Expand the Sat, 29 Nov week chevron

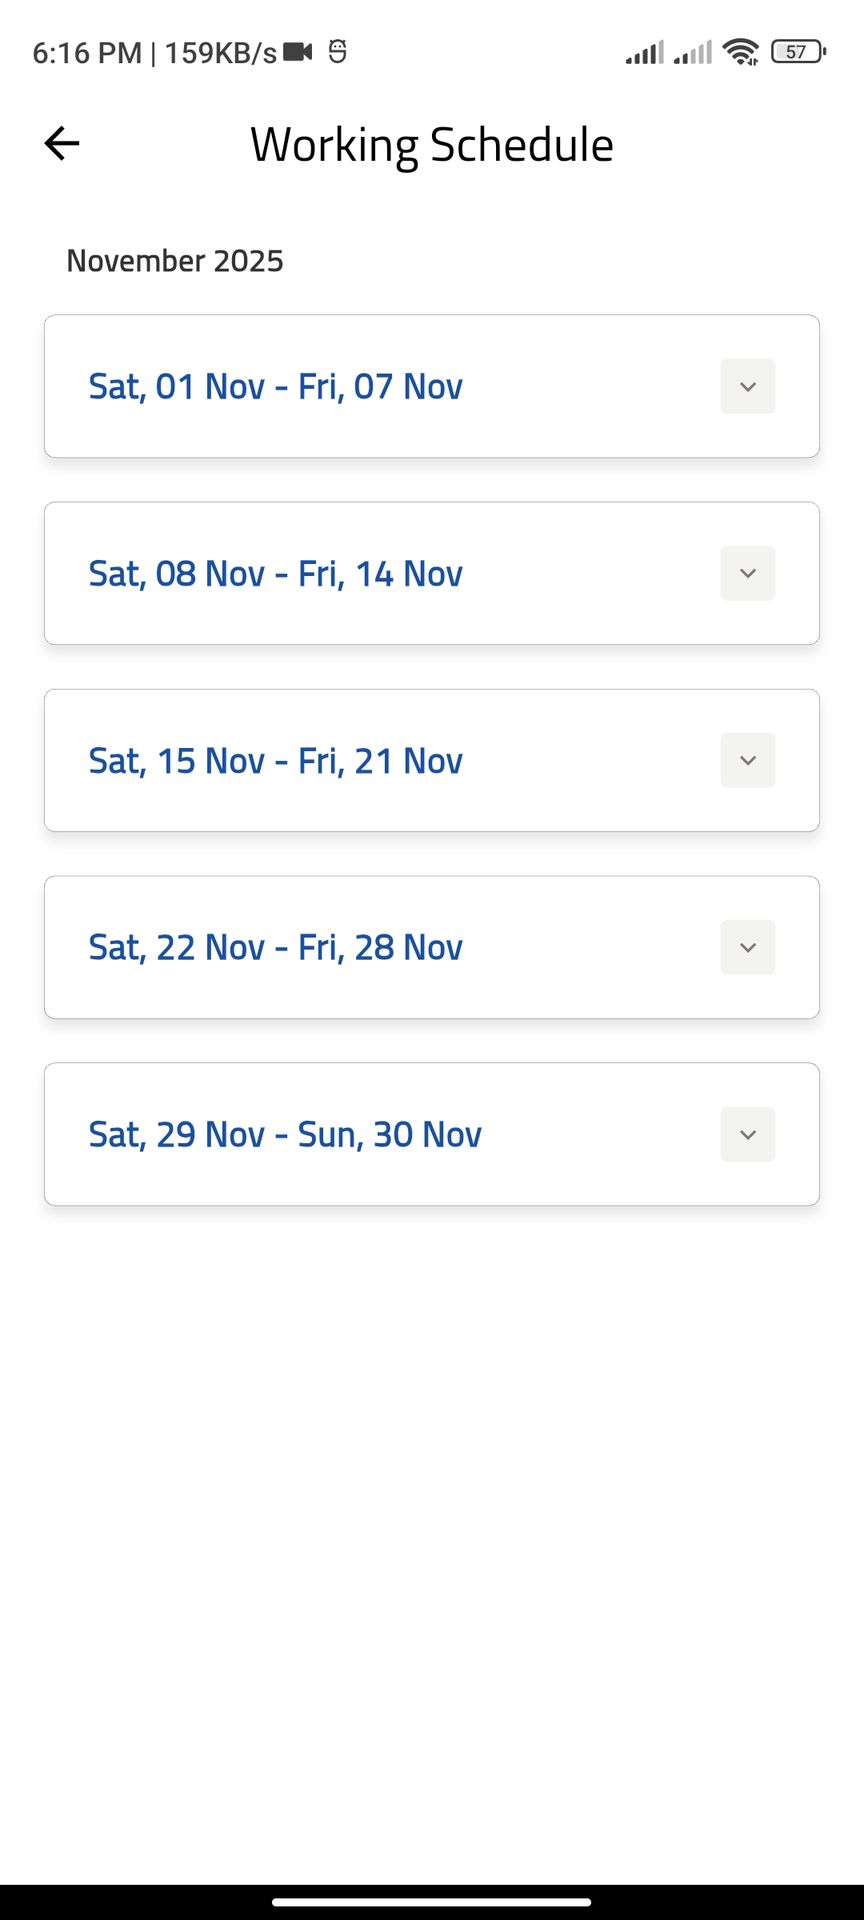coord(747,1134)
